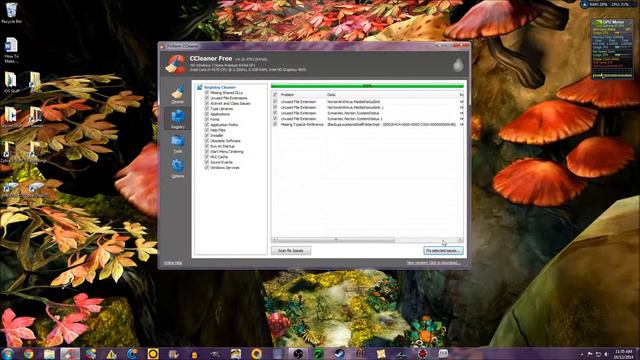Toggle the Fonts checkbox
640x360 pixels.
coord(207,119)
